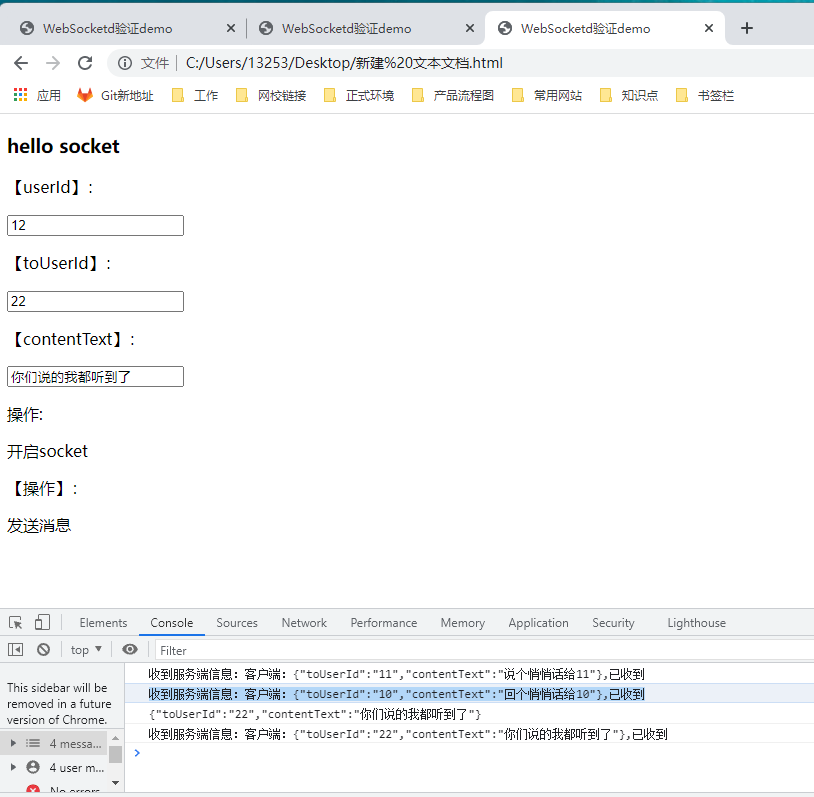Hide the console sidebar with the panel icon
This screenshot has height=797, width=814.
click(x=16, y=650)
